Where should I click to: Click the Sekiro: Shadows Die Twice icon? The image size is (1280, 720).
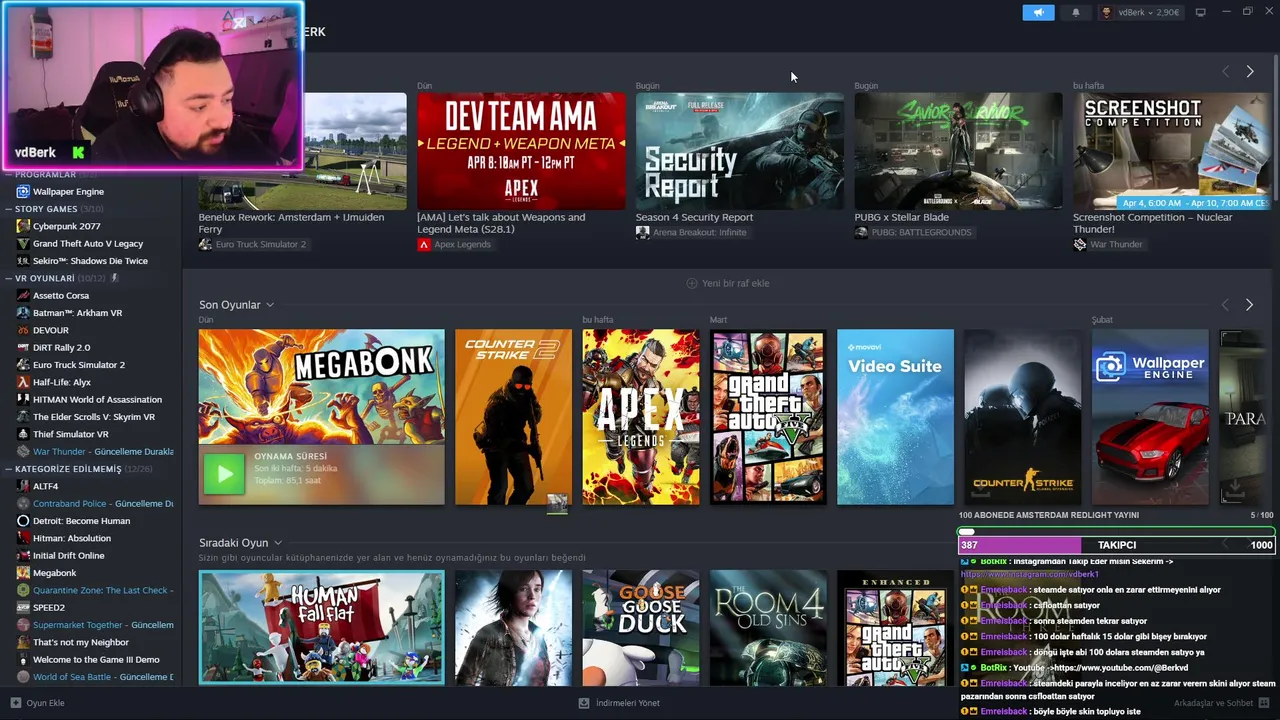pos(23,261)
